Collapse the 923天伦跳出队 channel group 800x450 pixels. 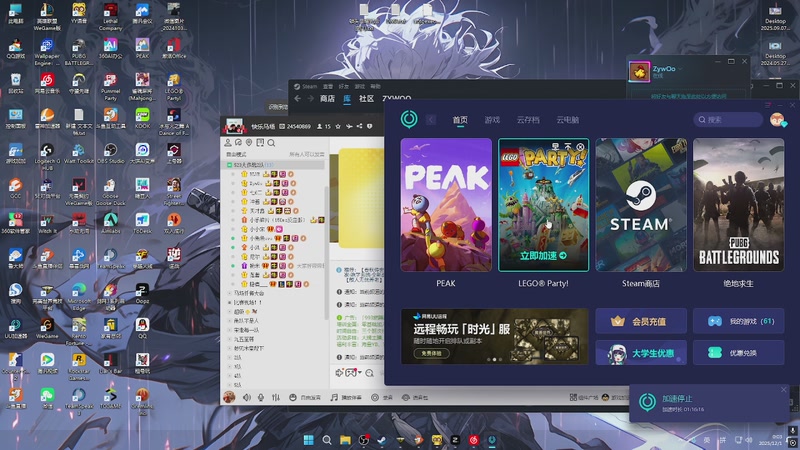pos(230,165)
